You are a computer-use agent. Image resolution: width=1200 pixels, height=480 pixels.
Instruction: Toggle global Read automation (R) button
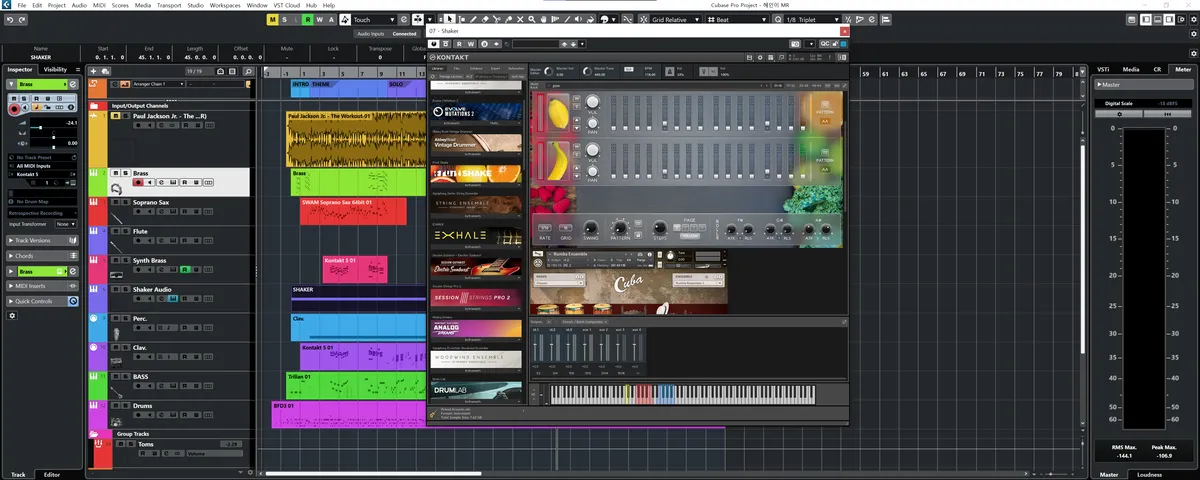tap(307, 20)
